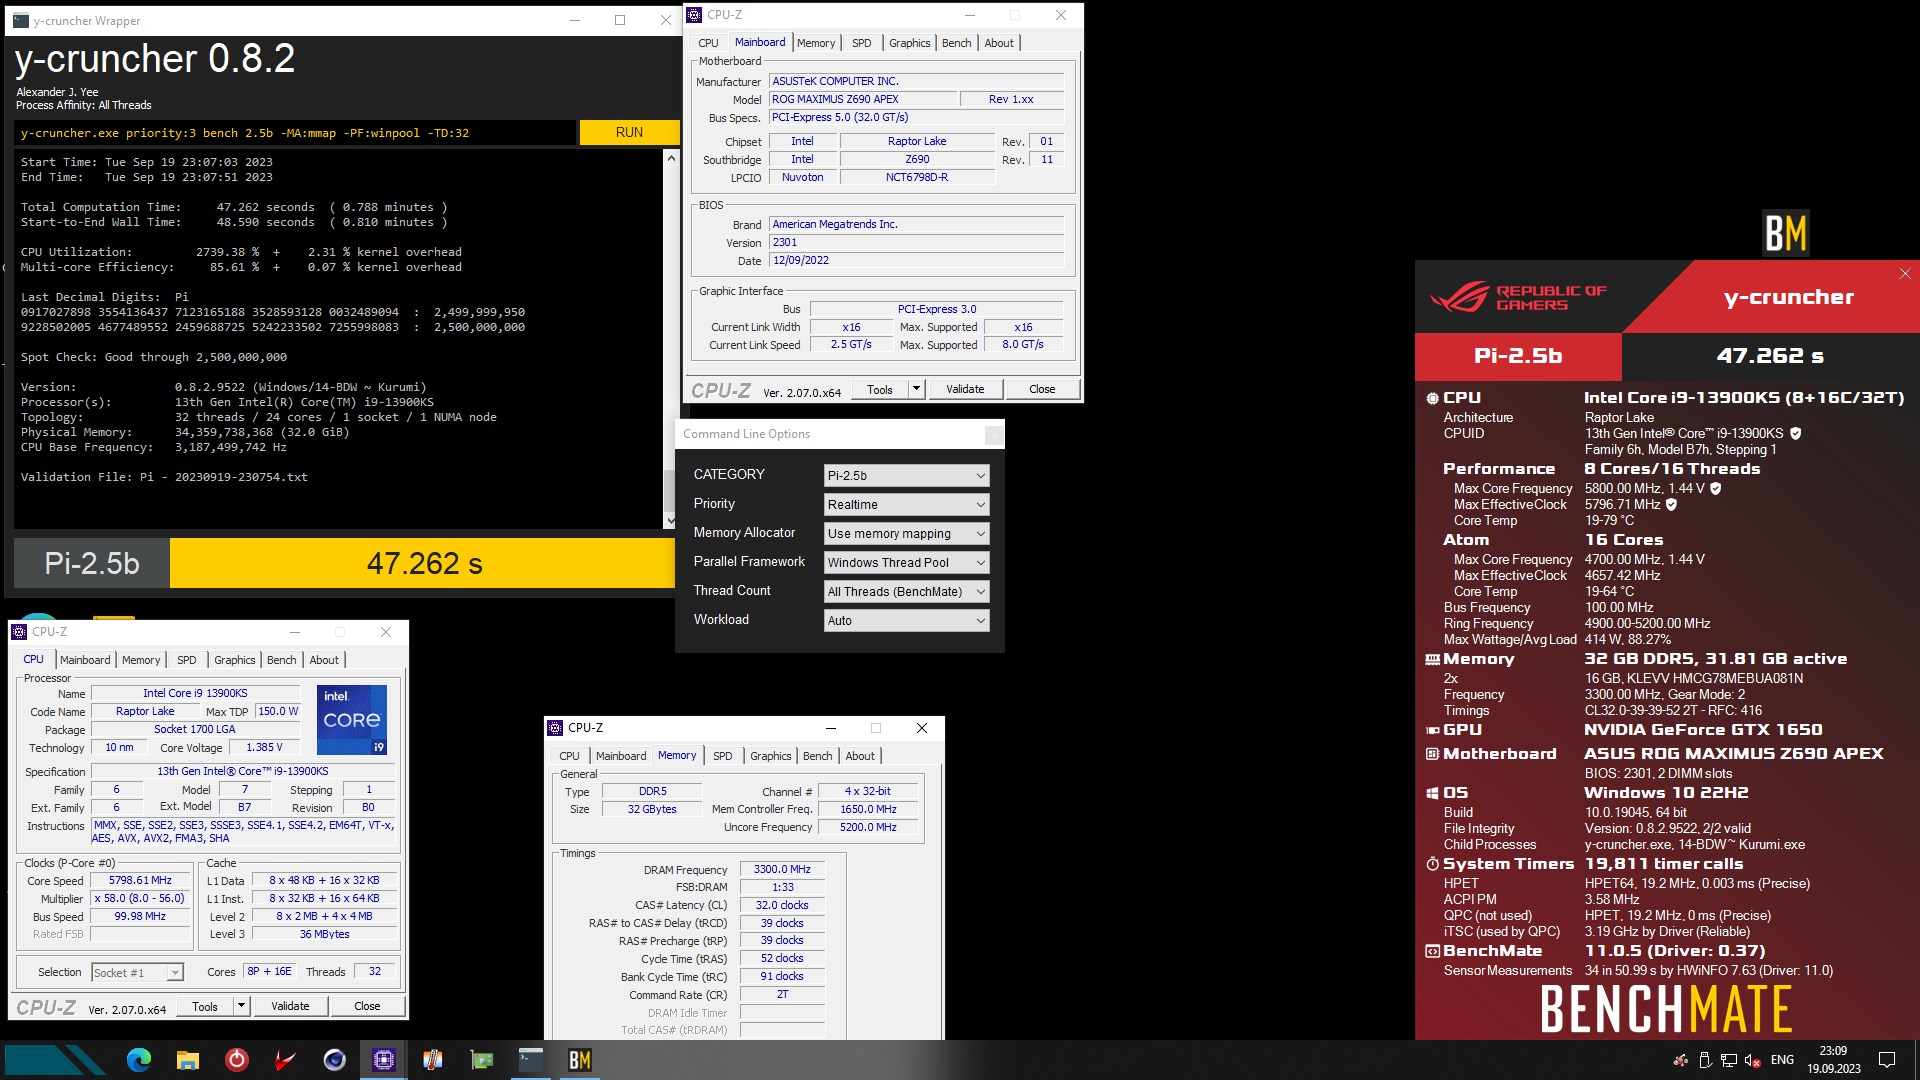Image resolution: width=1920 pixels, height=1080 pixels.
Task: Click the Memory CPU-Z window title icon
Action: click(x=556, y=728)
